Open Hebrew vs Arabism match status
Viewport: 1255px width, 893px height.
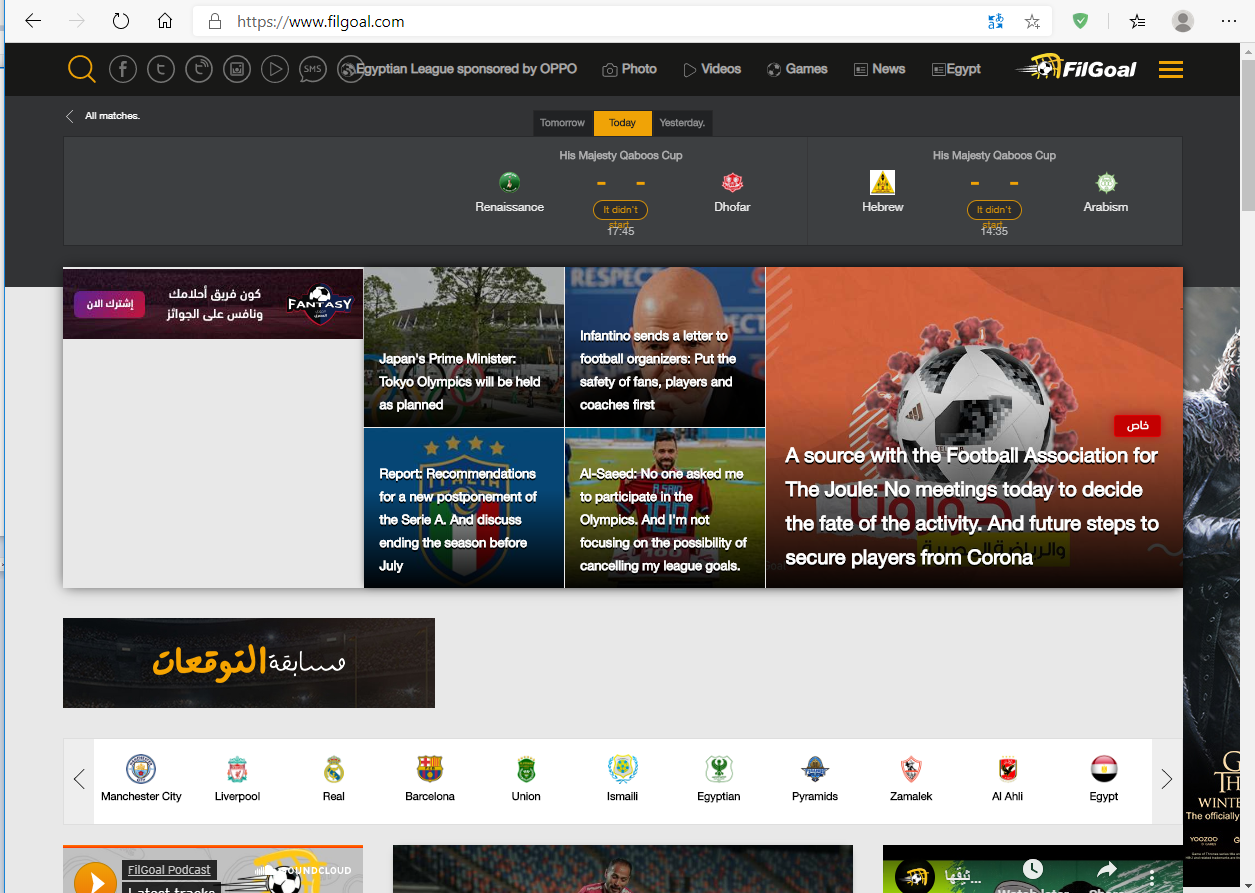(x=994, y=210)
